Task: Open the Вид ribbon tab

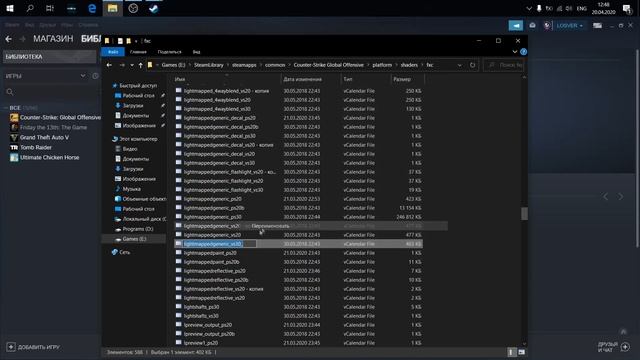Action: click(196, 52)
